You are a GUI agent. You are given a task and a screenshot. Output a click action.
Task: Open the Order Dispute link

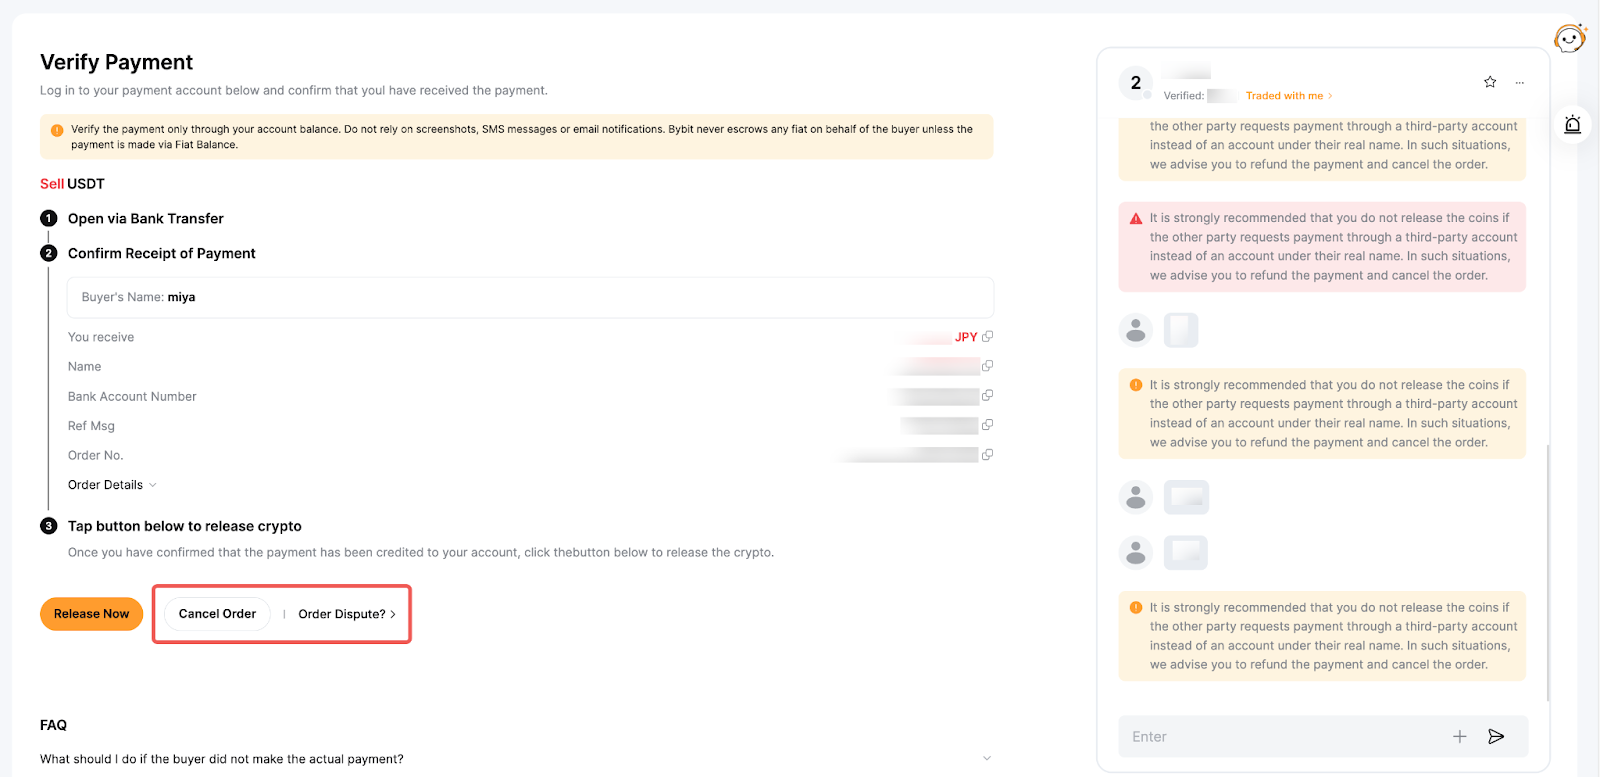tap(346, 614)
